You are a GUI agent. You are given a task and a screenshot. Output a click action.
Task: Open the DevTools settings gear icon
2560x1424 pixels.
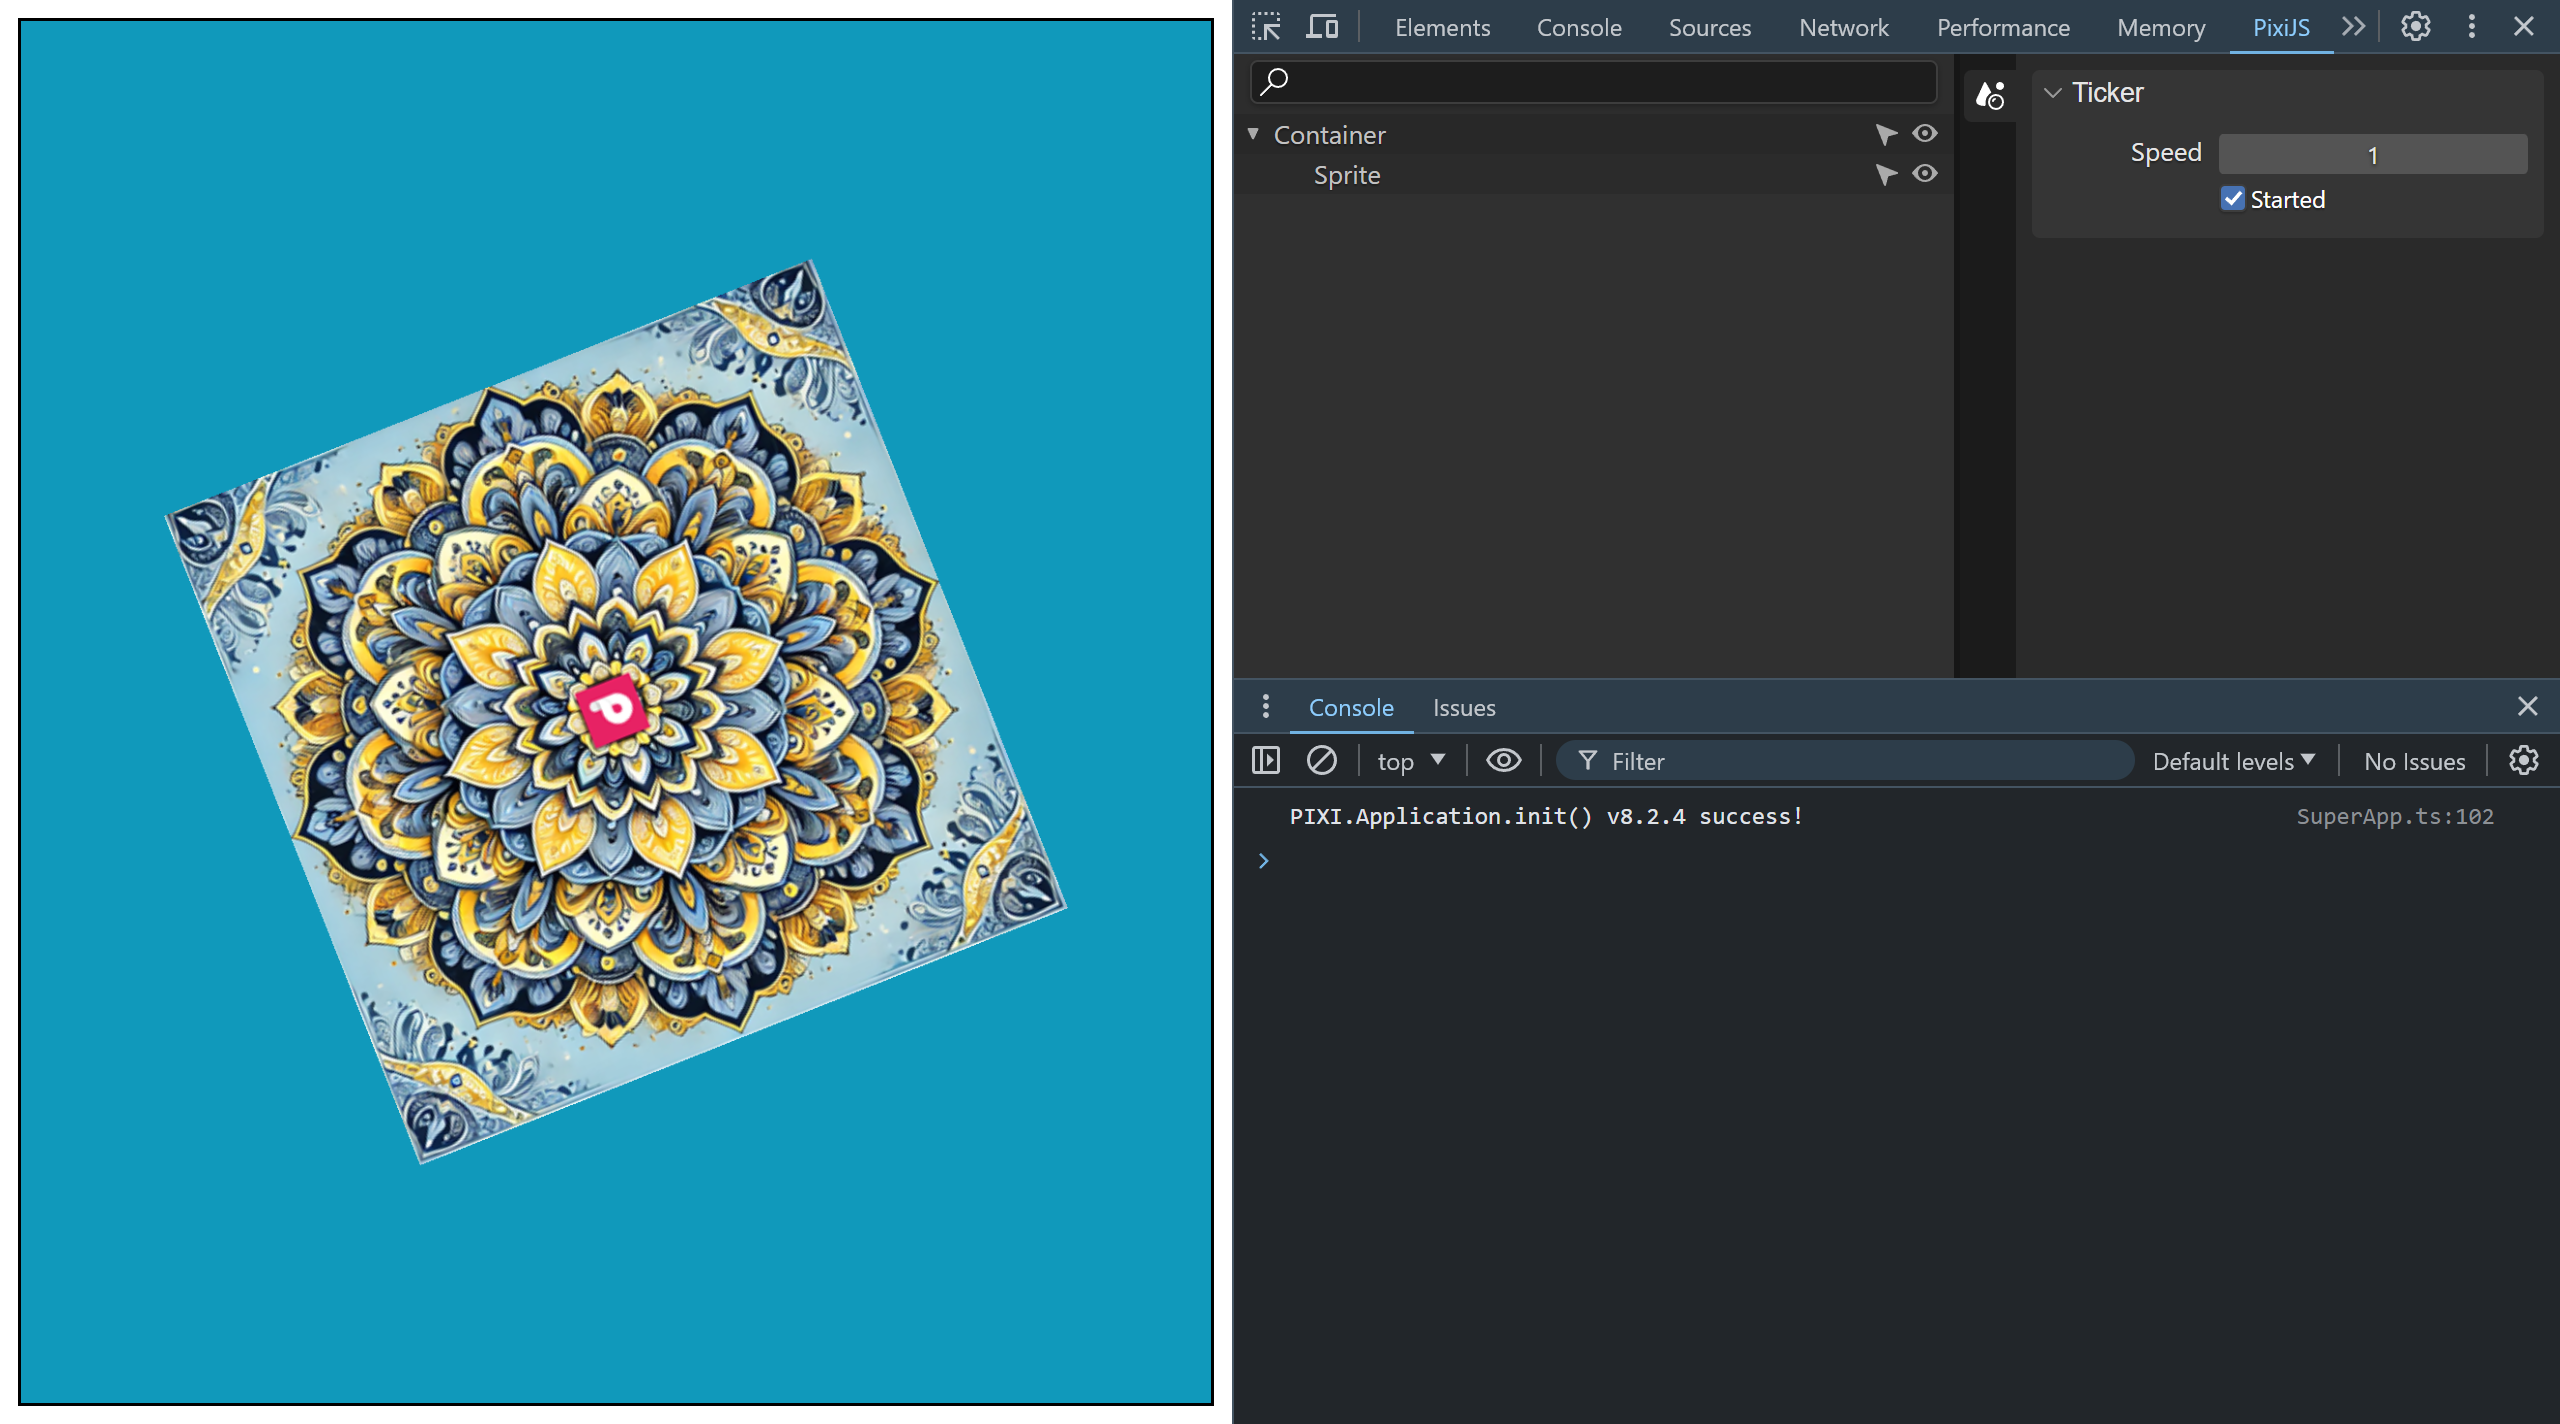coord(2416,25)
